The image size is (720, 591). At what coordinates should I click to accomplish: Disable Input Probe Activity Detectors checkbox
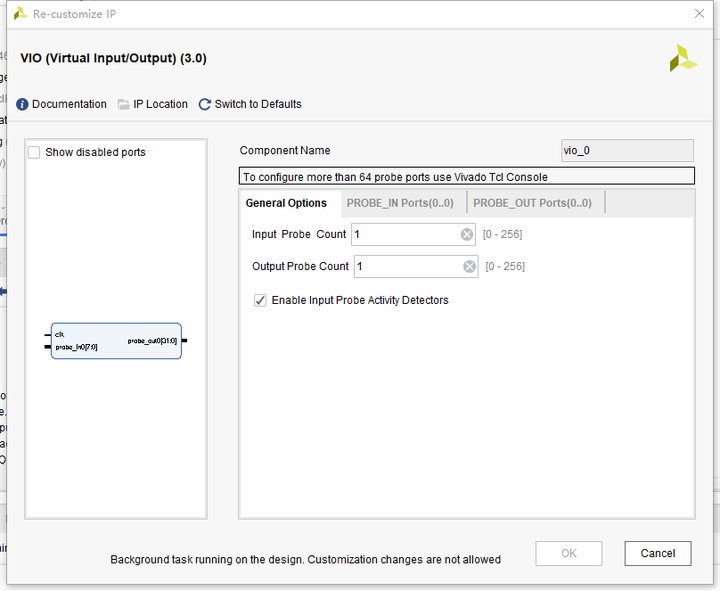(x=260, y=300)
